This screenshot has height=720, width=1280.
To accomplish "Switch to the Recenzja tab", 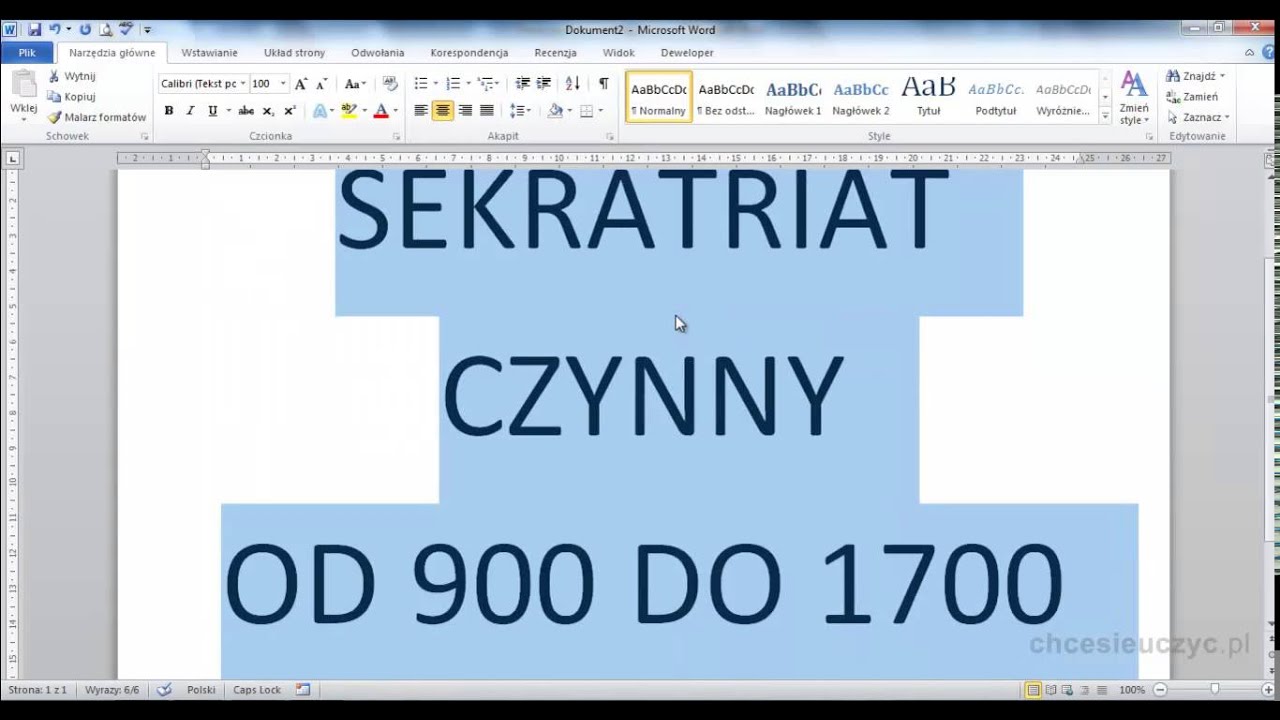I will pos(555,52).
